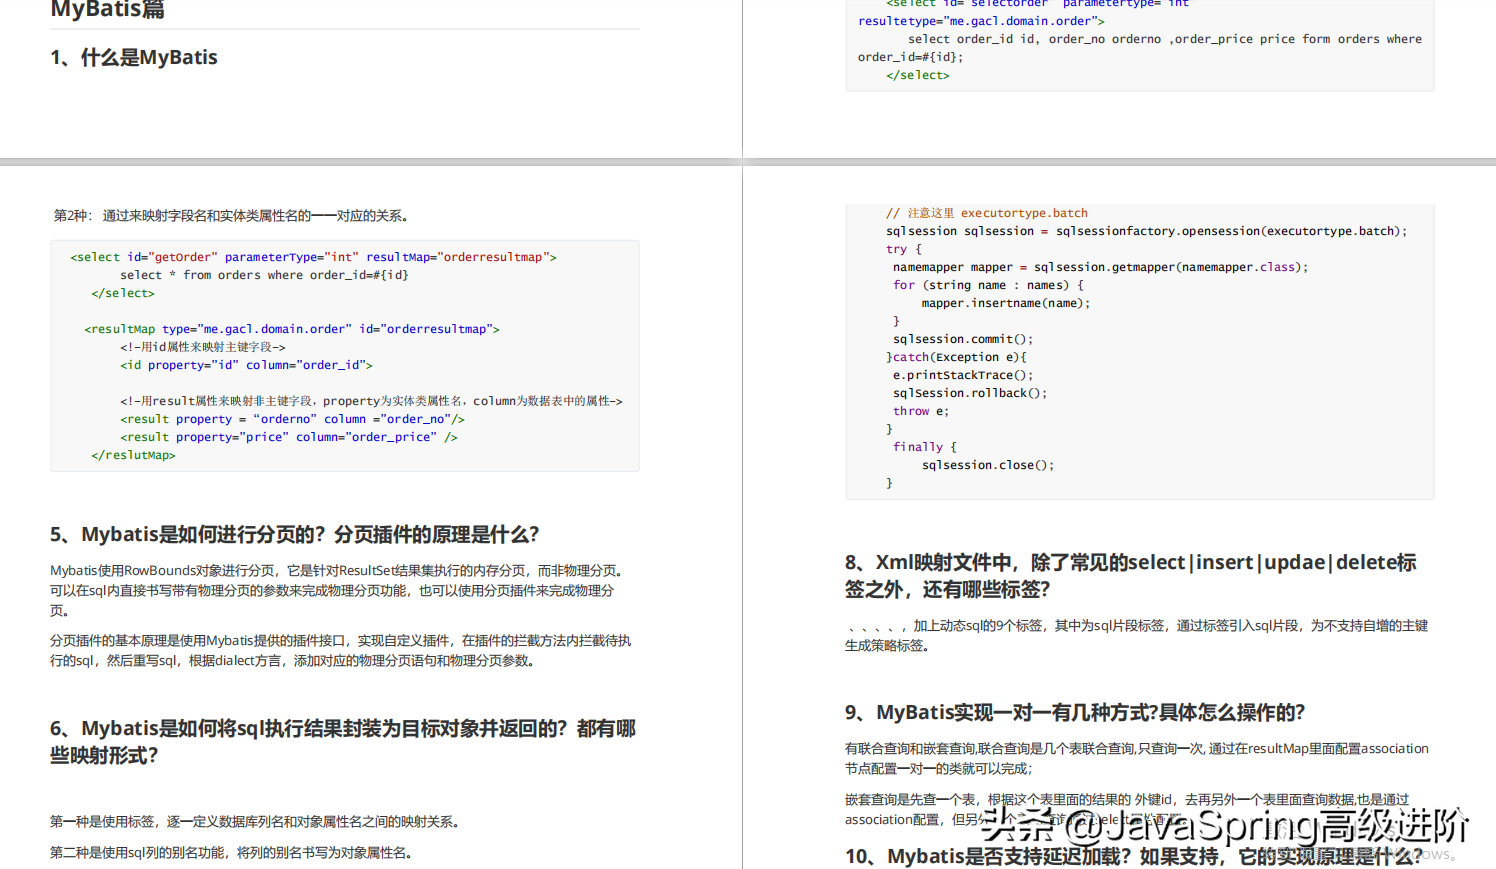This screenshot has width=1496, height=869.
Task: Click result property "orderno" code line
Action: click(x=292, y=419)
